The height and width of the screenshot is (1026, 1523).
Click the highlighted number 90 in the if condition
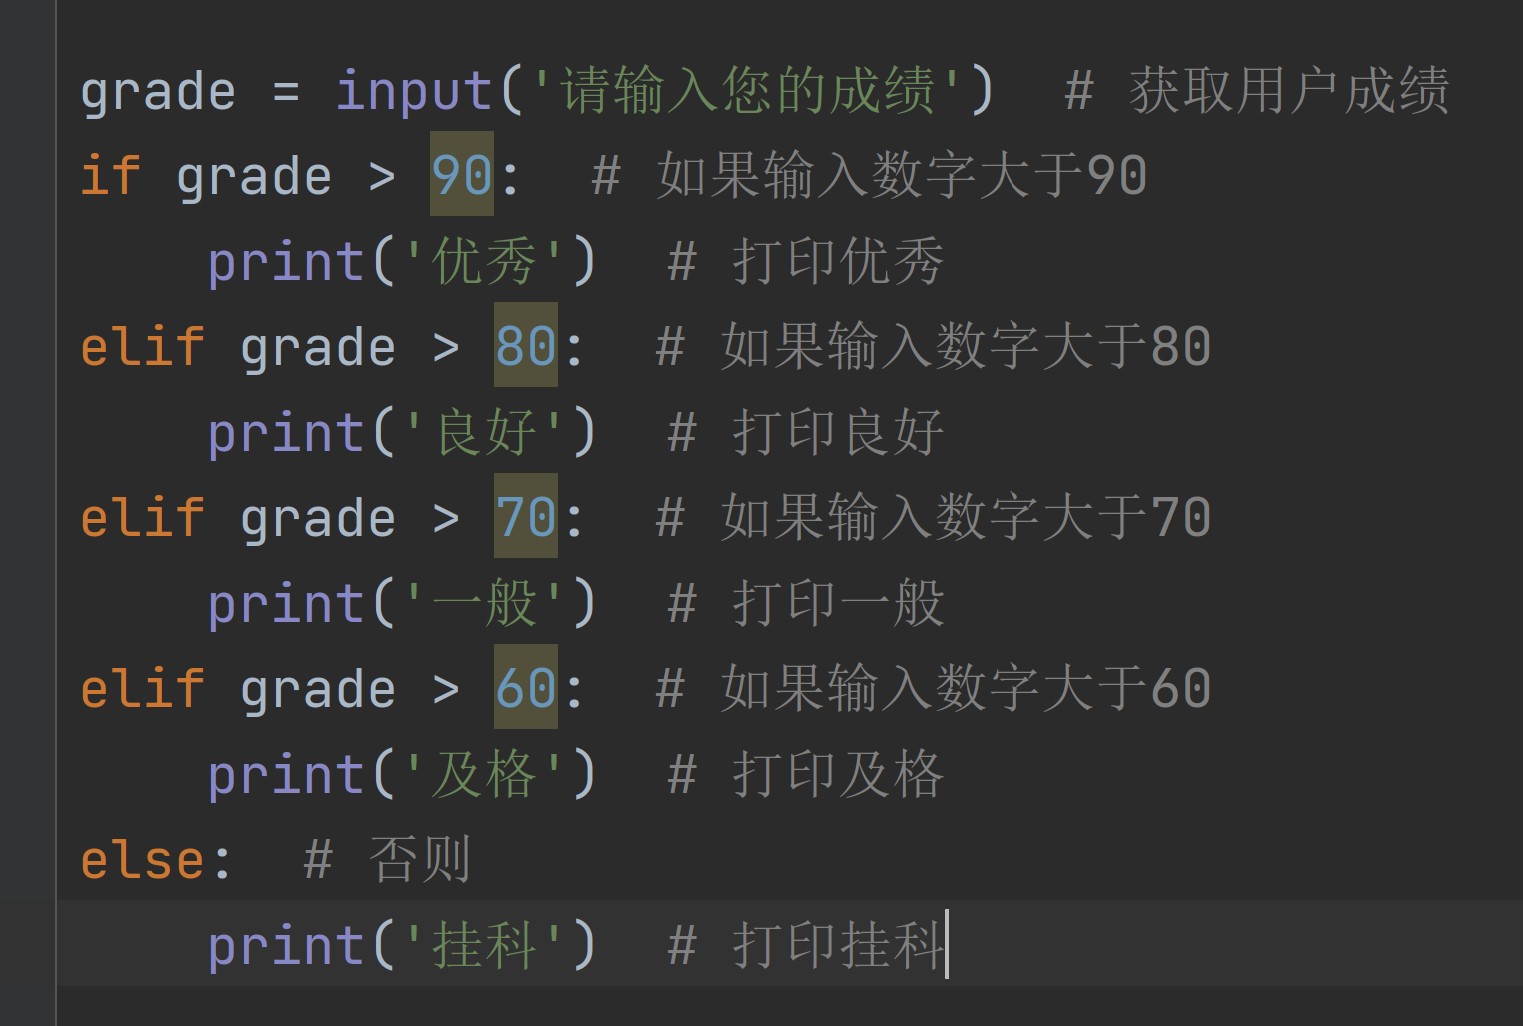tap(461, 175)
